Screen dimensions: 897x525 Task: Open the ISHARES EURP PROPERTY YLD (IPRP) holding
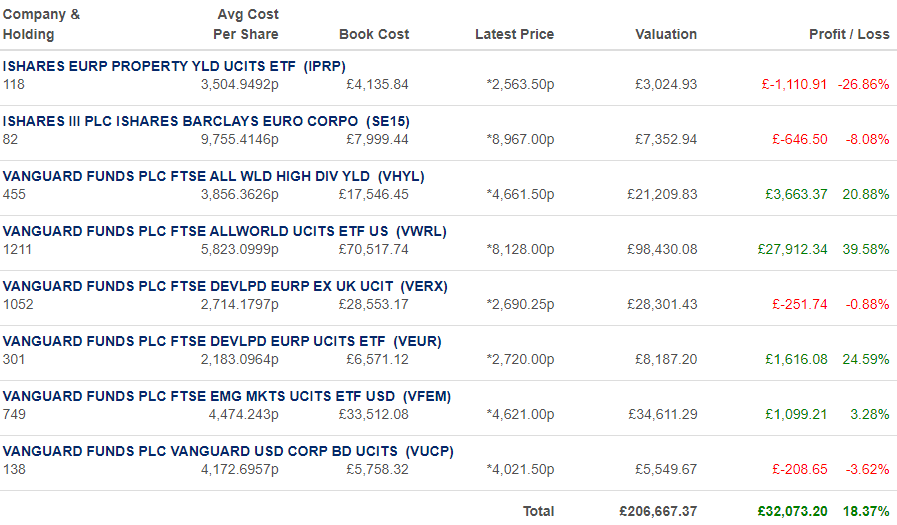[x=174, y=66]
